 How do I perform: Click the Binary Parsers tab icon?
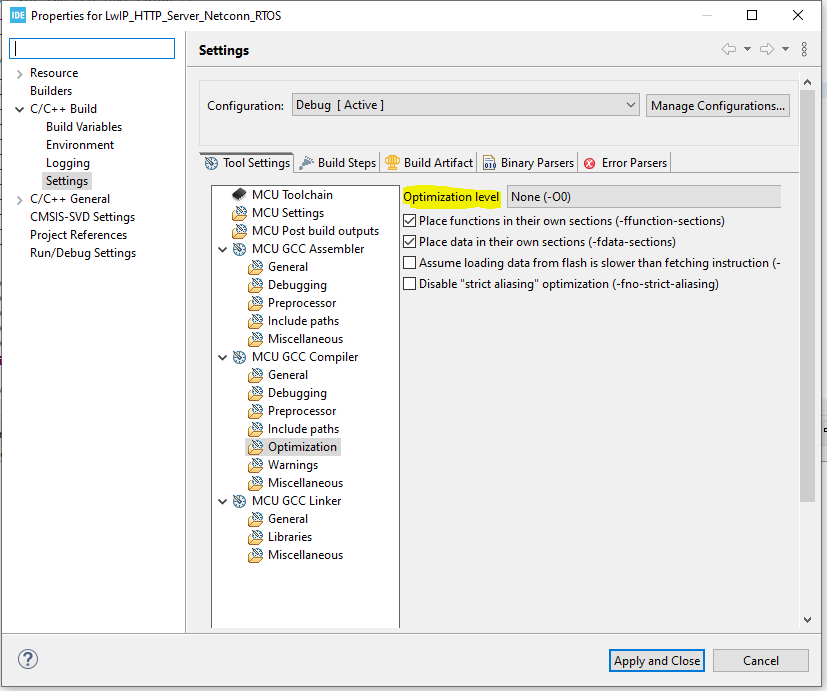click(x=489, y=163)
